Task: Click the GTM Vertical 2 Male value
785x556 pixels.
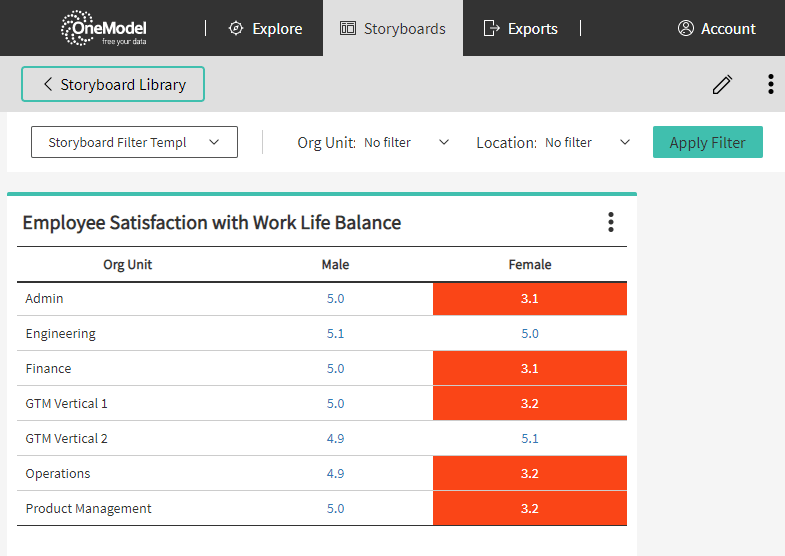Action: (x=335, y=439)
